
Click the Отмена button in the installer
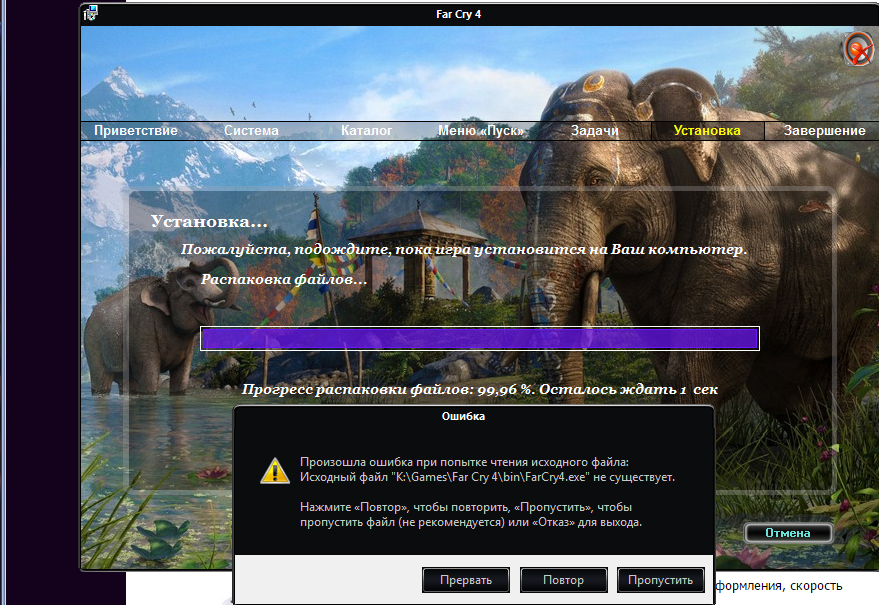pos(788,533)
